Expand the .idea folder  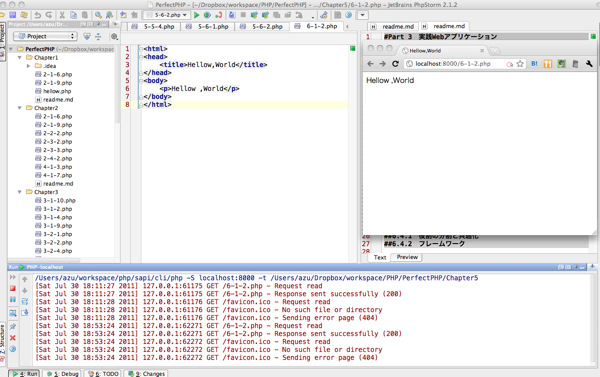28,66
